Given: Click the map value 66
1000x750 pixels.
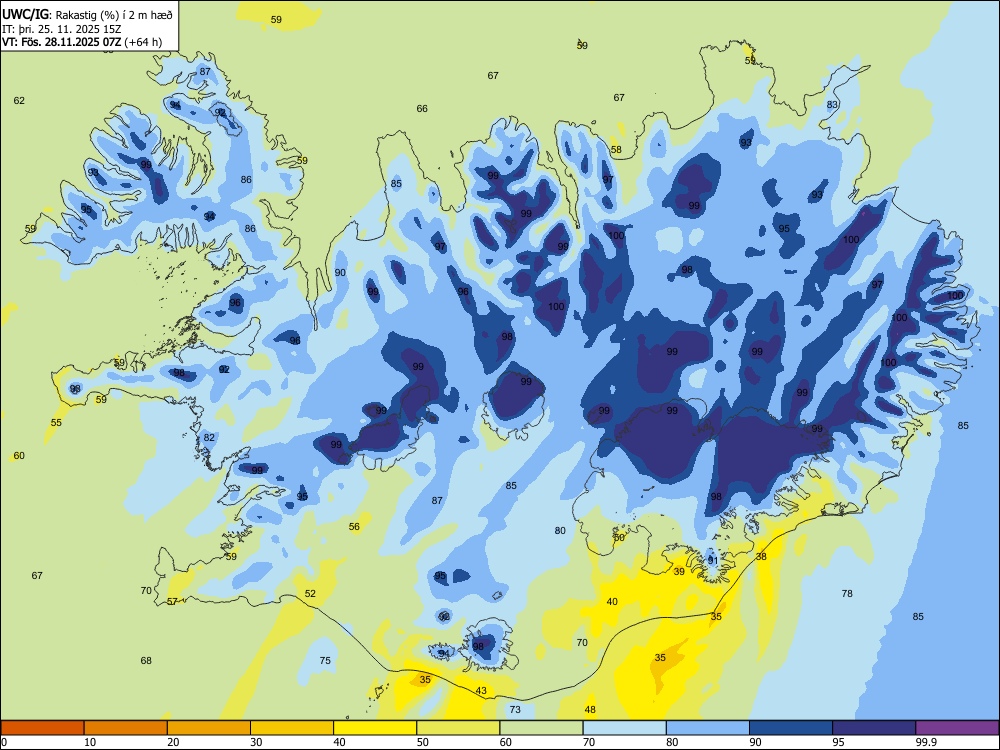Looking at the screenshot, I should tap(422, 108).
